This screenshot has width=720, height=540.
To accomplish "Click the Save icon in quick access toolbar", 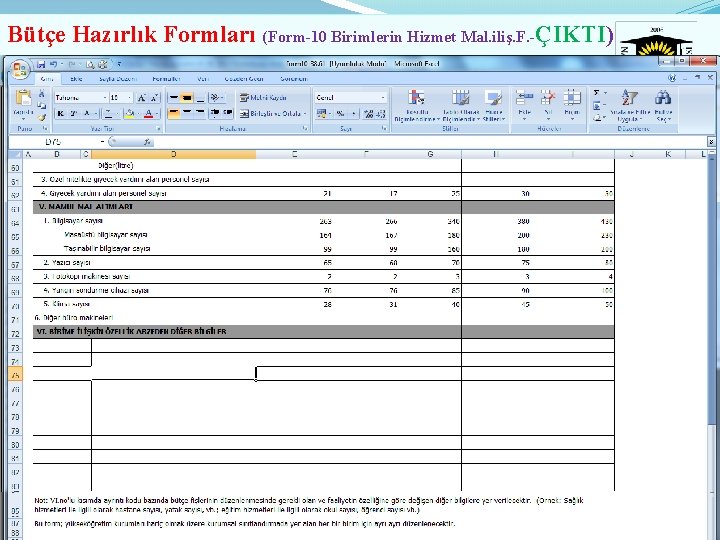I will pyautogui.click(x=41, y=64).
